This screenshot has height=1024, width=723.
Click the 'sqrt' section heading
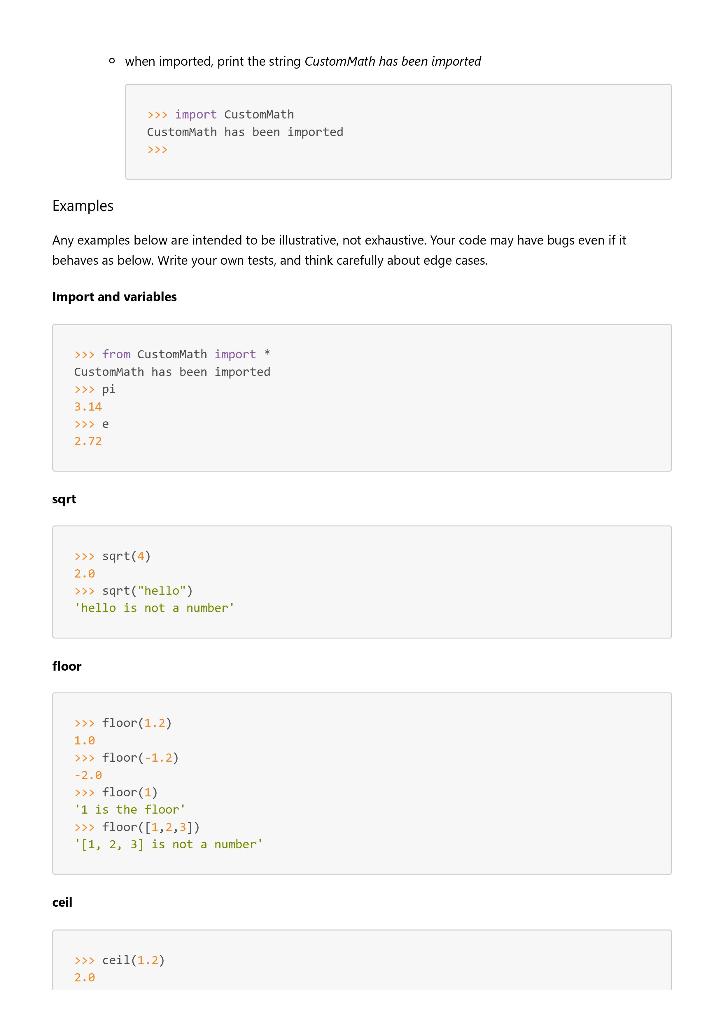[x=64, y=500]
